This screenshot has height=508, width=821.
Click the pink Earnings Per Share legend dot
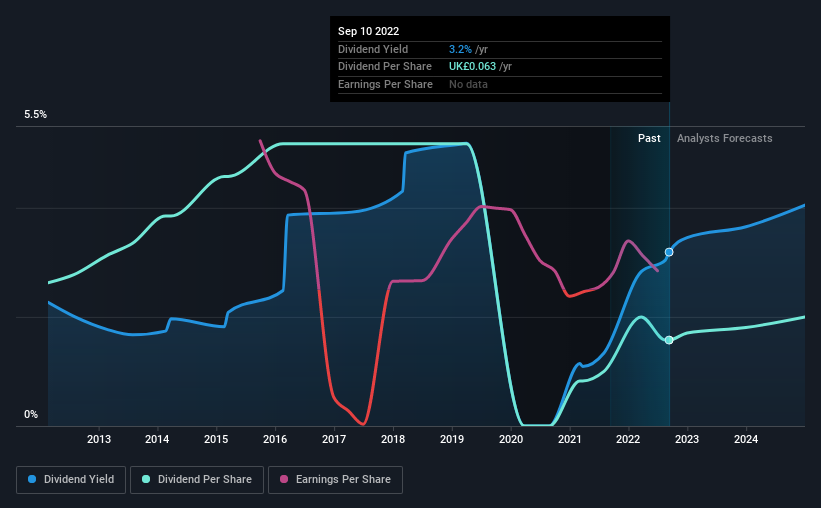(x=284, y=479)
